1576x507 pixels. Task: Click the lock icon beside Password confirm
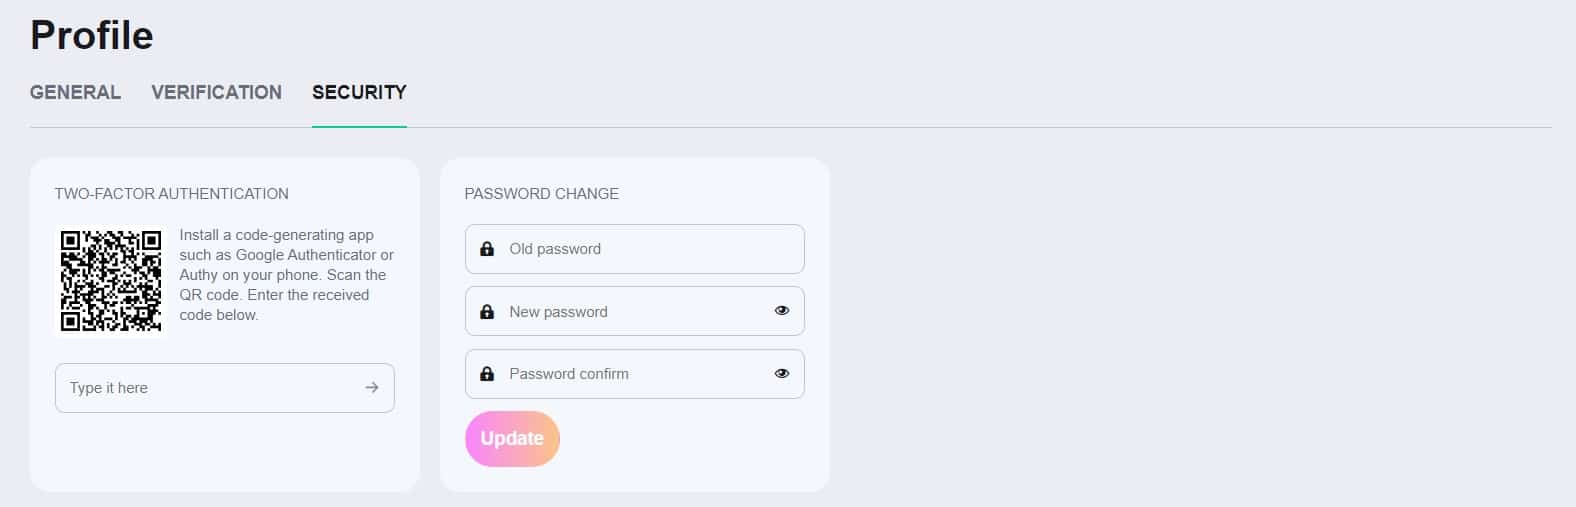pos(487,374)
